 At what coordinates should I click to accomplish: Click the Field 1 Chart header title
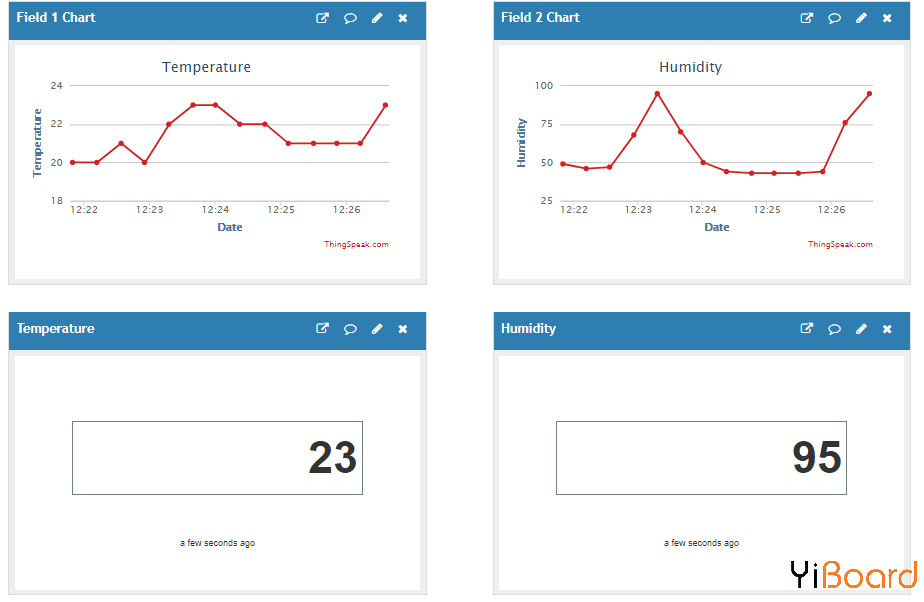pyautogui.click(x=56, y=18)
